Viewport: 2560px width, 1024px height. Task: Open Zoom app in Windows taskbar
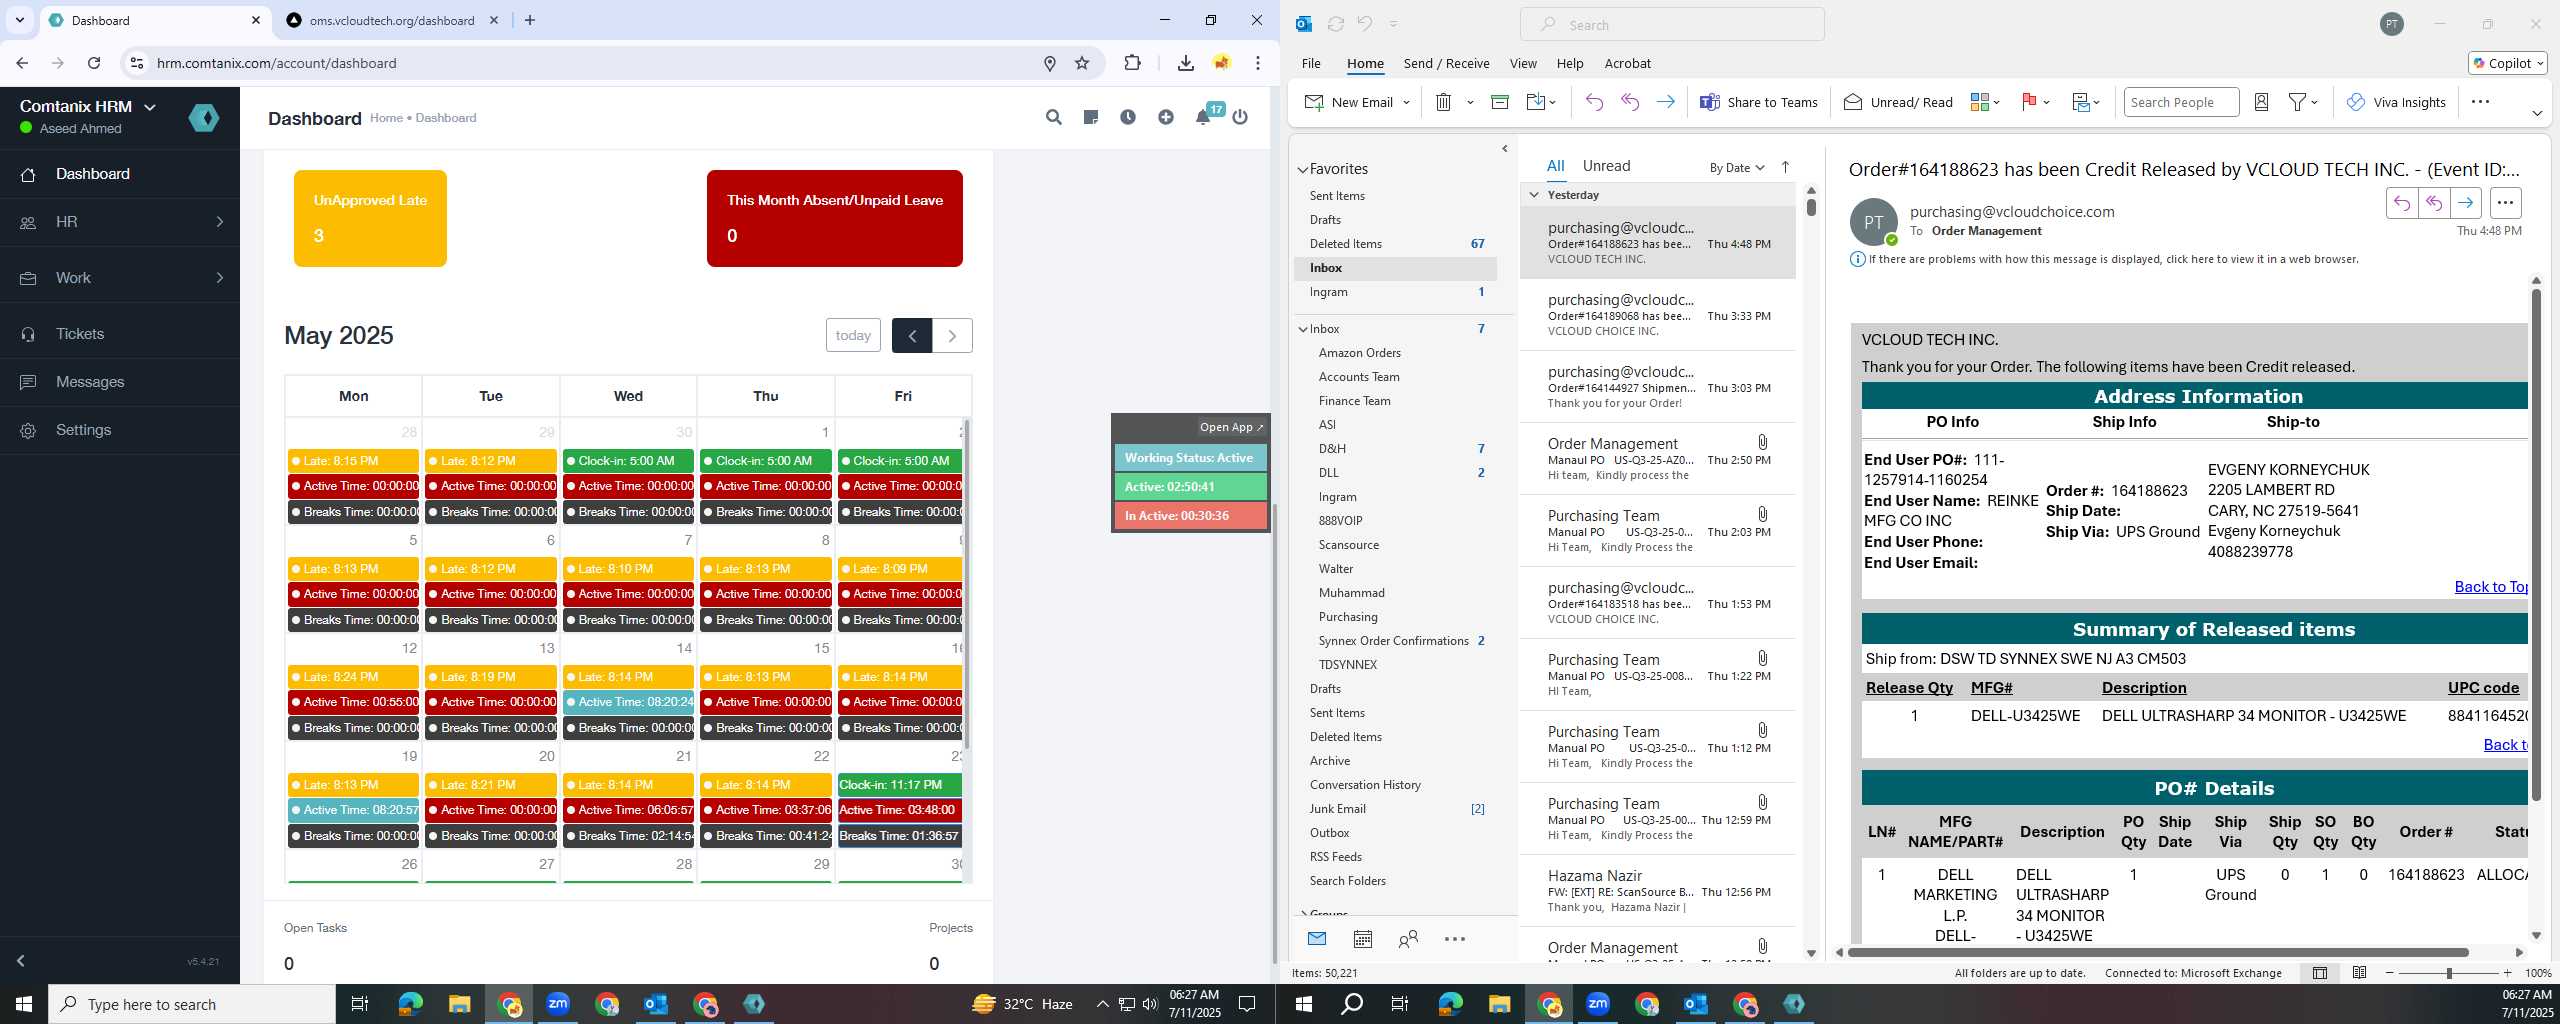[557, 1004]
